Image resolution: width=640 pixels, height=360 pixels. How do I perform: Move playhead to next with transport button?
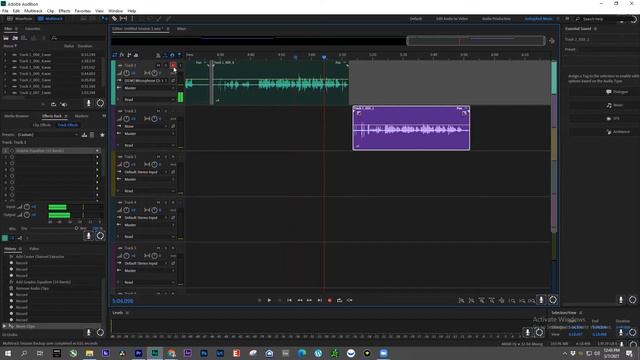pos(320,300)
